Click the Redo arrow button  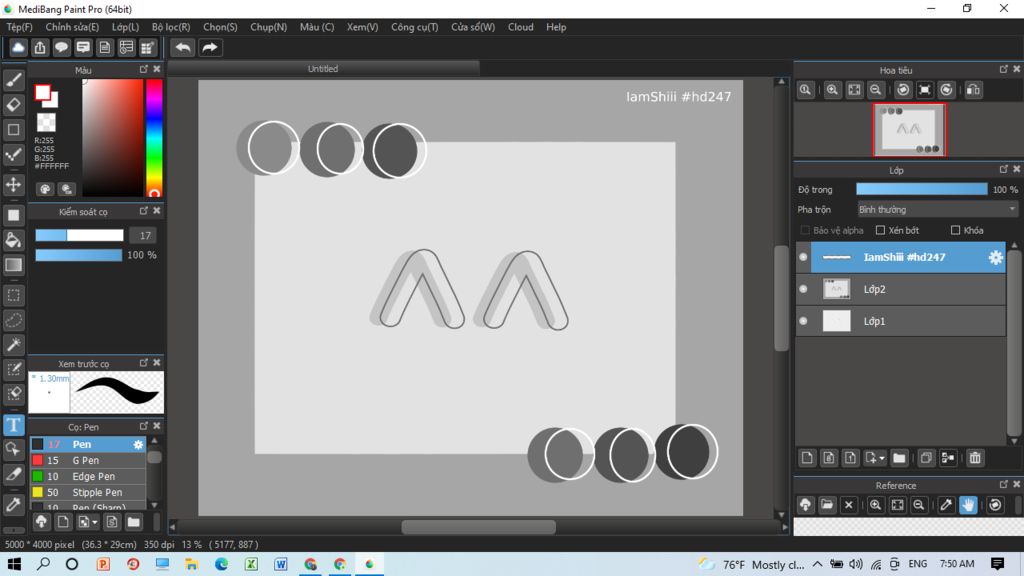[210, 48]
